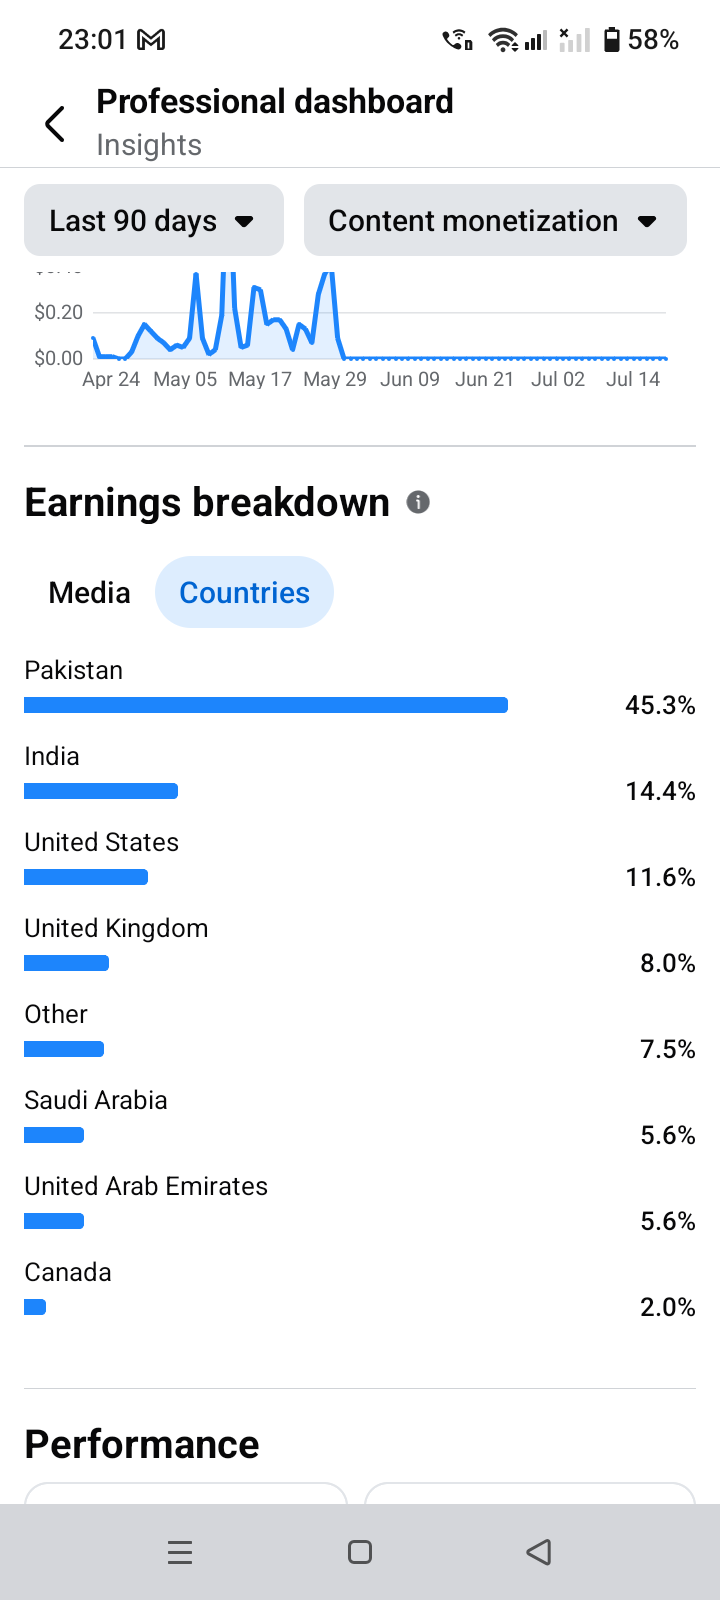Tap Android back triangle icon
Viewport: 720px width, 1600px height.
(x=539, y=1552)
